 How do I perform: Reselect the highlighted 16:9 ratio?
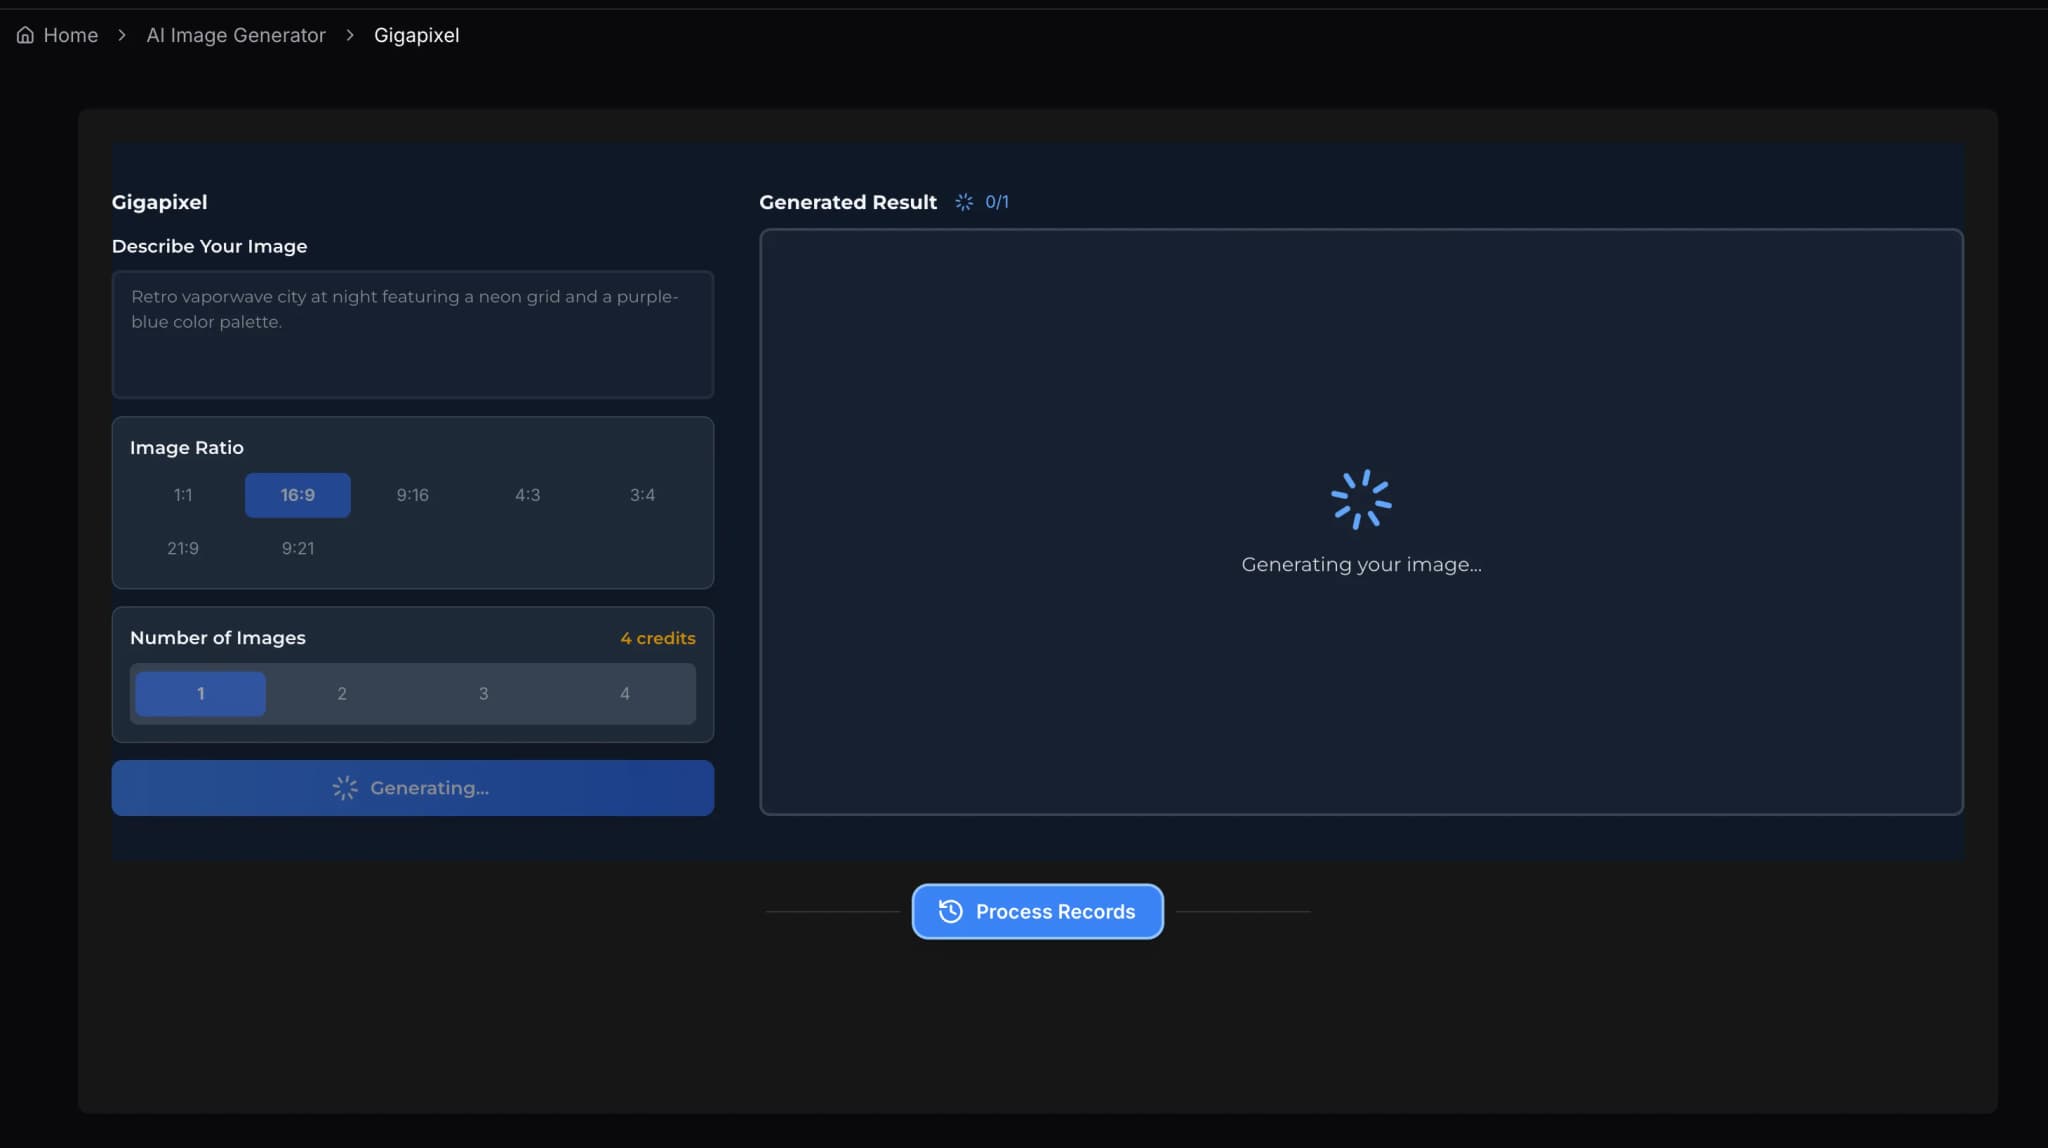coord(297,494)
